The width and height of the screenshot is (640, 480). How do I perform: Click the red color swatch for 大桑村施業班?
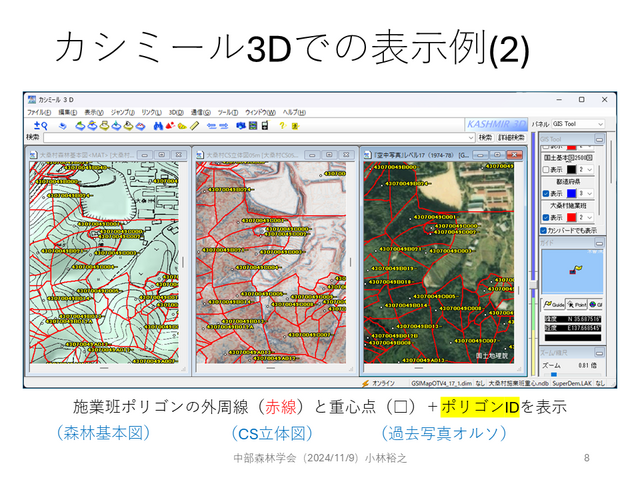571,217
